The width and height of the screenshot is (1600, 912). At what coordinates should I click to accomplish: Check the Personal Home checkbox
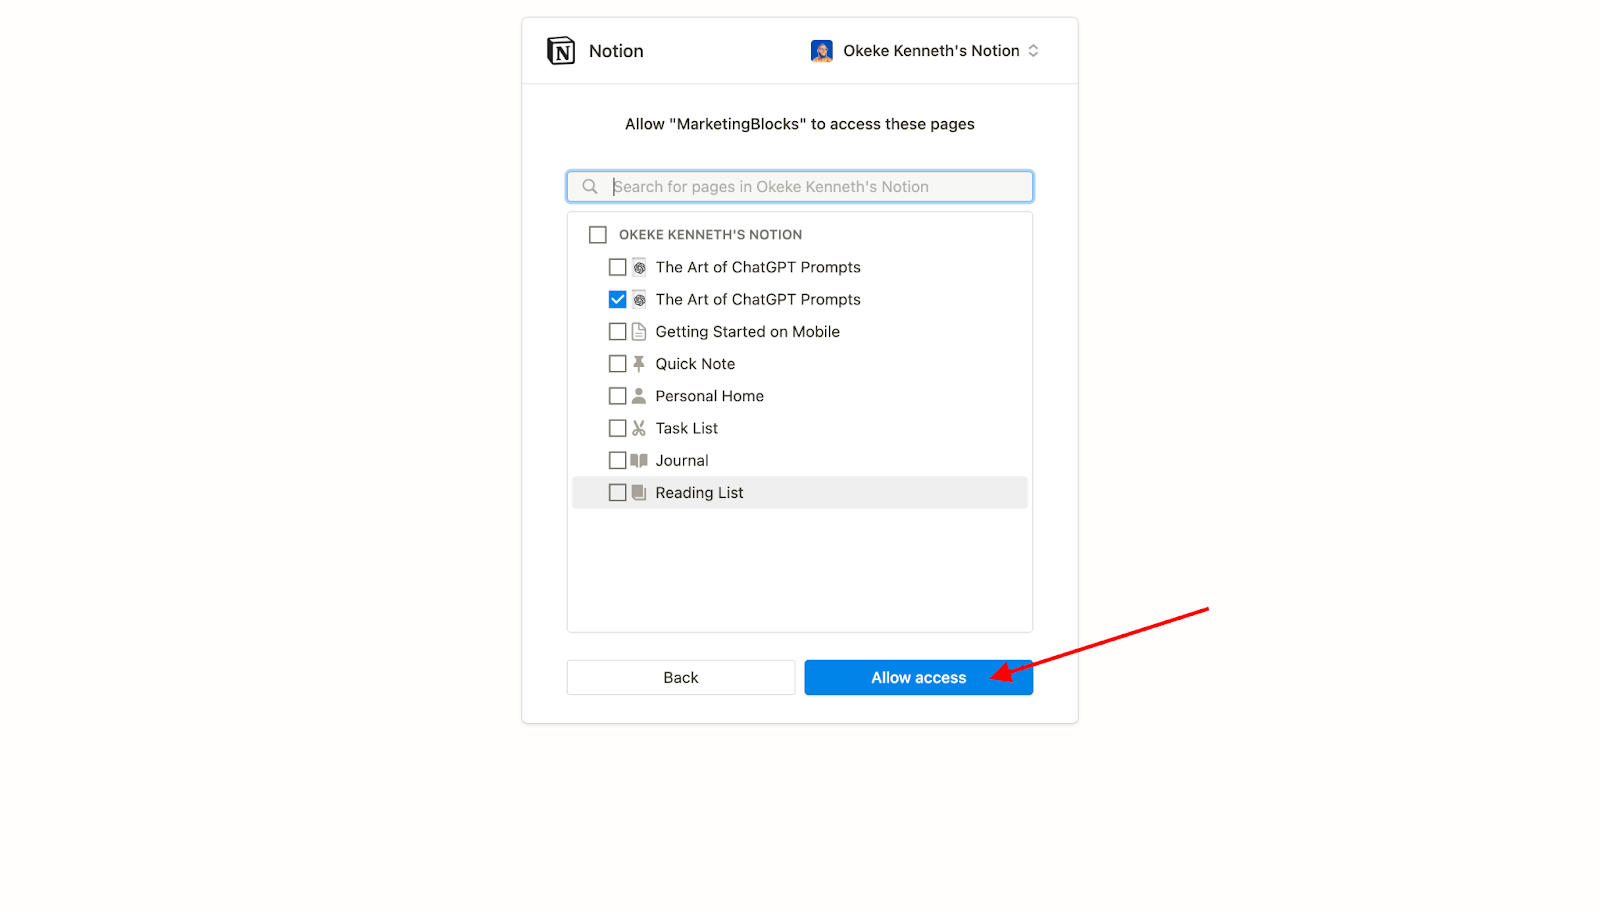[618, 396]
